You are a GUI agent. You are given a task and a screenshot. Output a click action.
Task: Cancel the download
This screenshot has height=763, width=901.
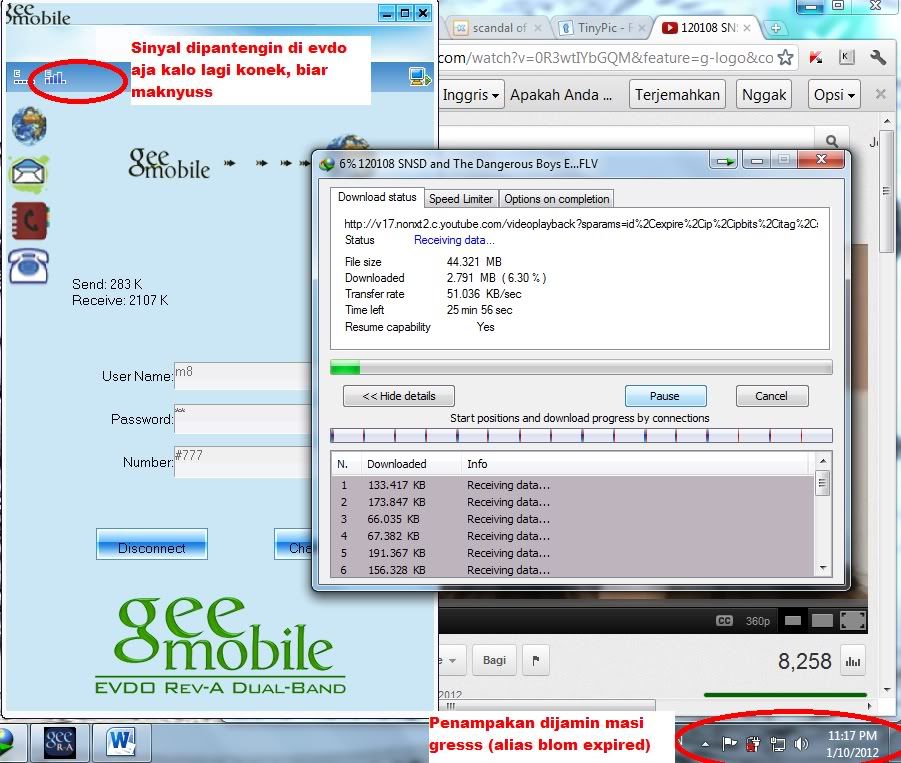[771, 396]
